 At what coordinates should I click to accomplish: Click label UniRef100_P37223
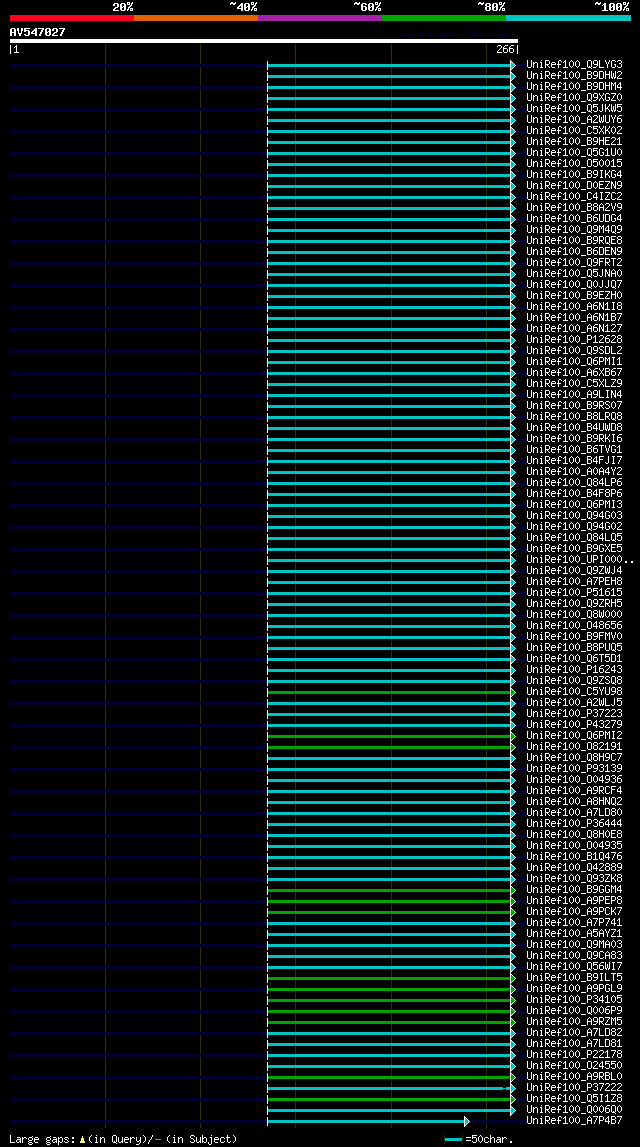point(574,714)
